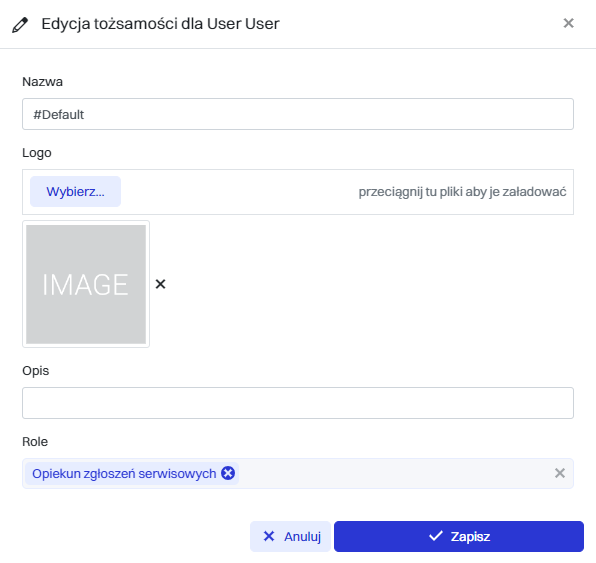Open the logo IMAGE thumbnail preview
596x563 pixels.
(x=86, y=284)
